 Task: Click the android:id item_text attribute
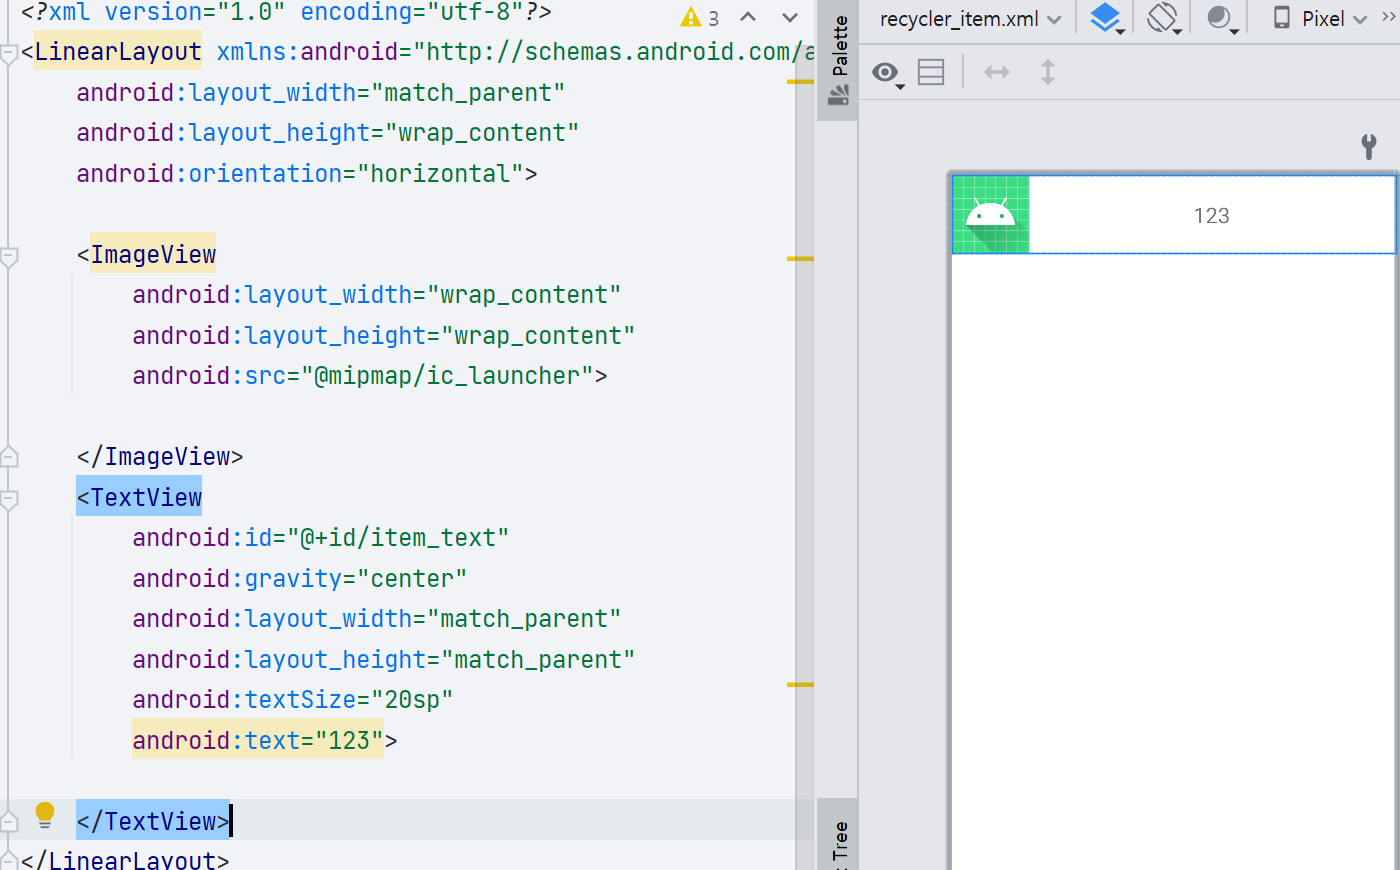click(x=320, y=538)
